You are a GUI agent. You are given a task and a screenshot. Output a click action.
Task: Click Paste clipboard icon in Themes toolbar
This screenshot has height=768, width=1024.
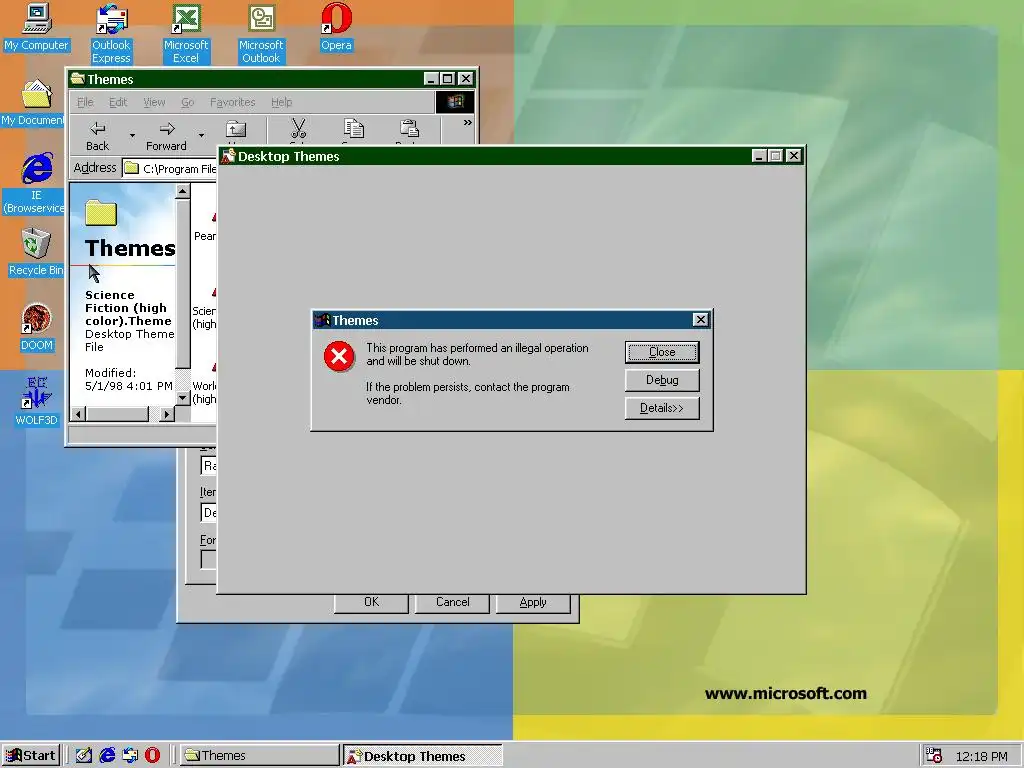tap(409, 131)
